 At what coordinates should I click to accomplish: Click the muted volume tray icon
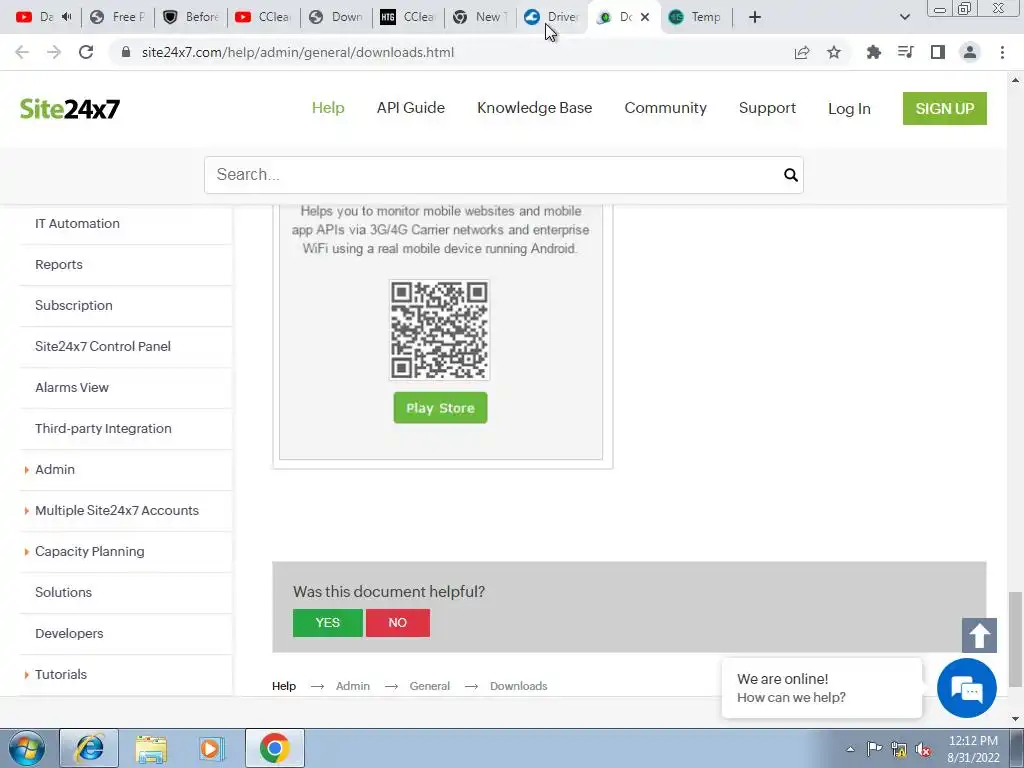point(923,750)
